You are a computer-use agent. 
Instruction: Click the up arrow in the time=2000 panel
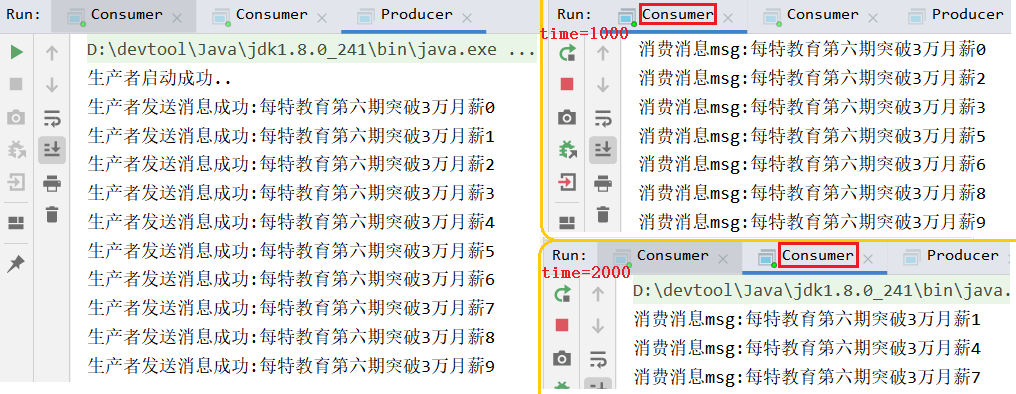(597, 295)
